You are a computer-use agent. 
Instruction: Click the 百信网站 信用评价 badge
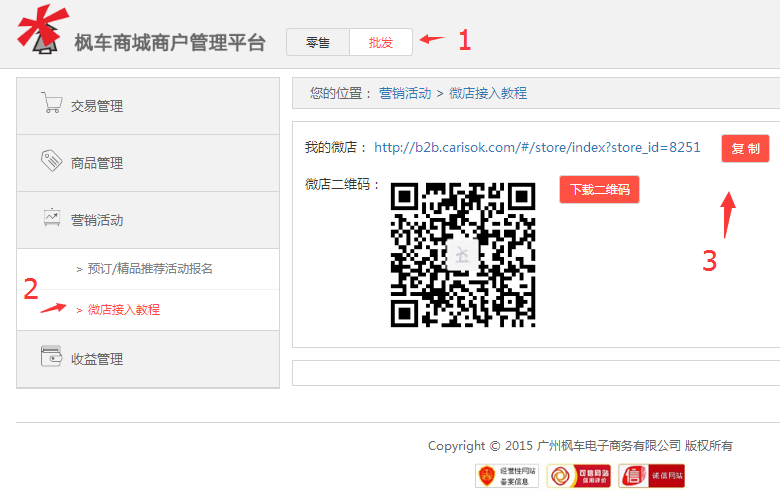[579, 476]
